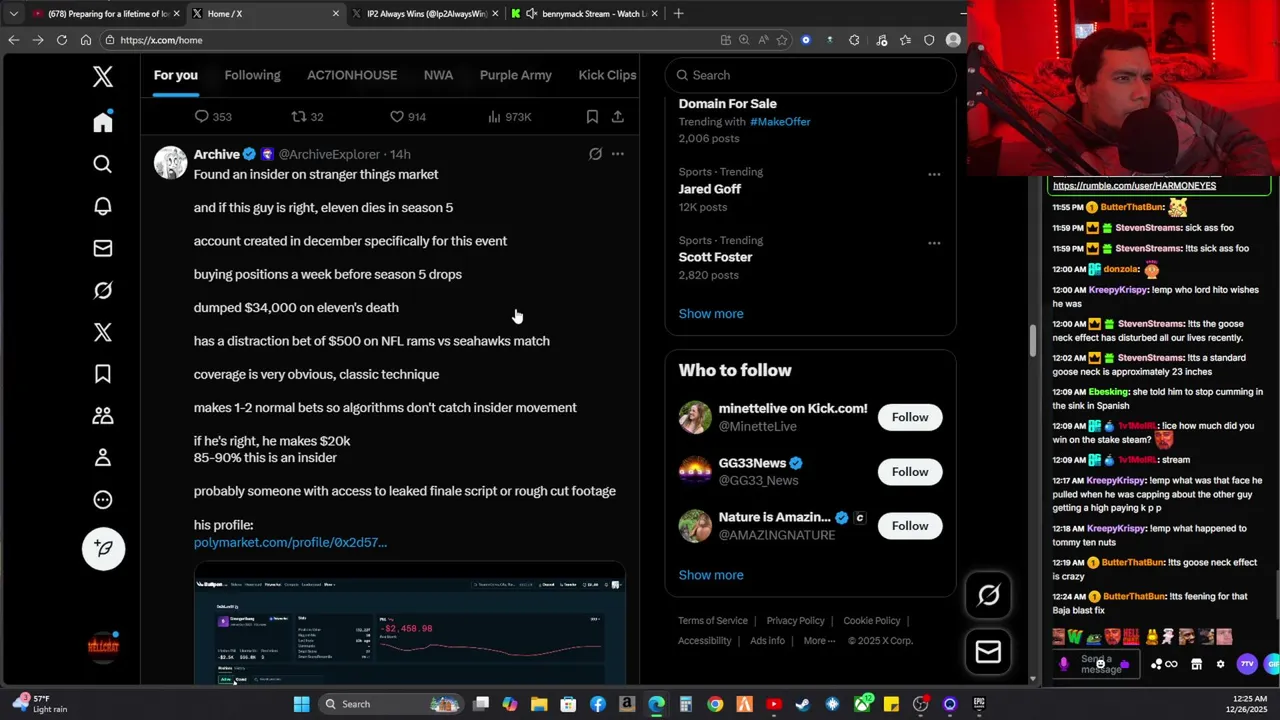Show more trending topics
Screen dimensions: 1280x720
coord(711,314)
